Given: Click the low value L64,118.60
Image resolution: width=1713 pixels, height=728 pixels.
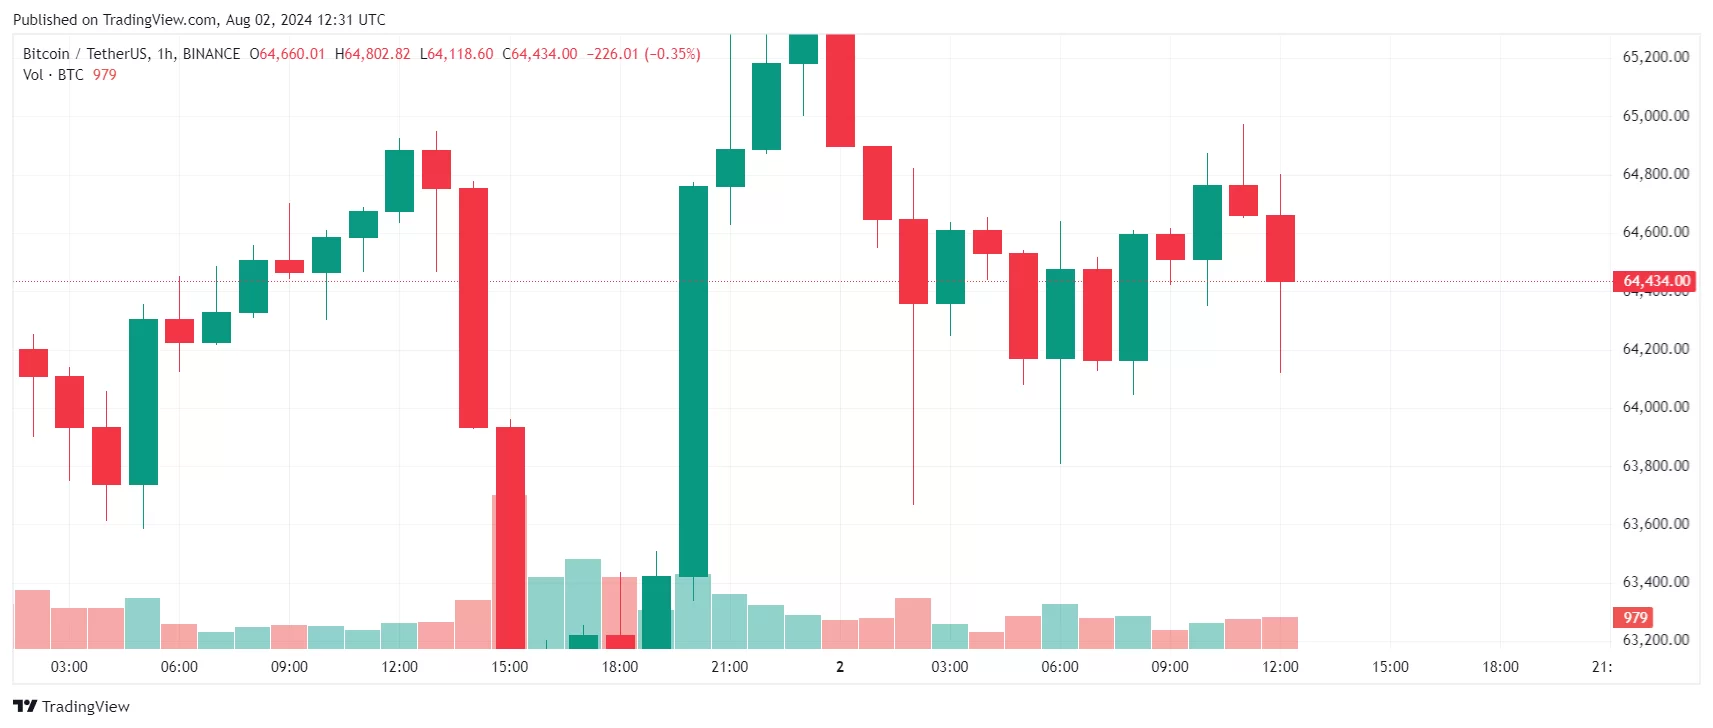Looking at the screenshot, I should tap(457, 54).
